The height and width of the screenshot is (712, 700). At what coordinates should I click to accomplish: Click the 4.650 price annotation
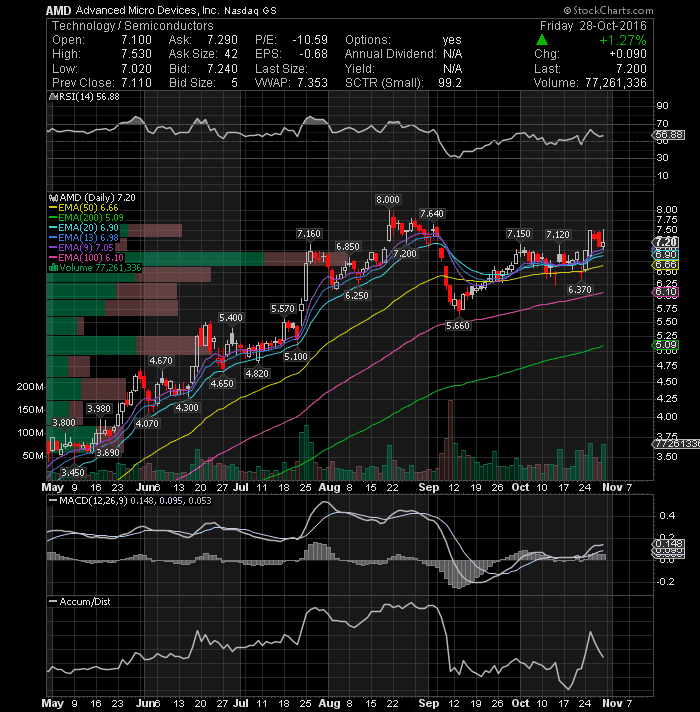coord(222,384)
